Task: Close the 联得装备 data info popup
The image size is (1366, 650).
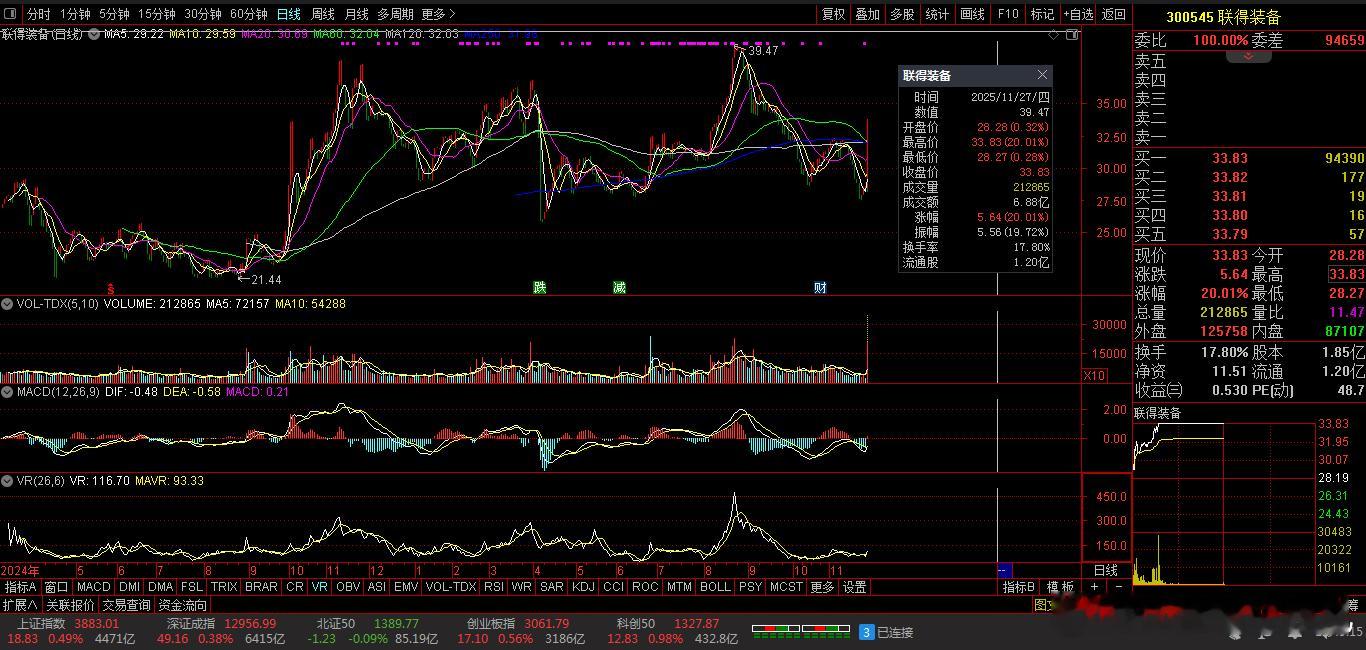Action: pos(1042,75)
